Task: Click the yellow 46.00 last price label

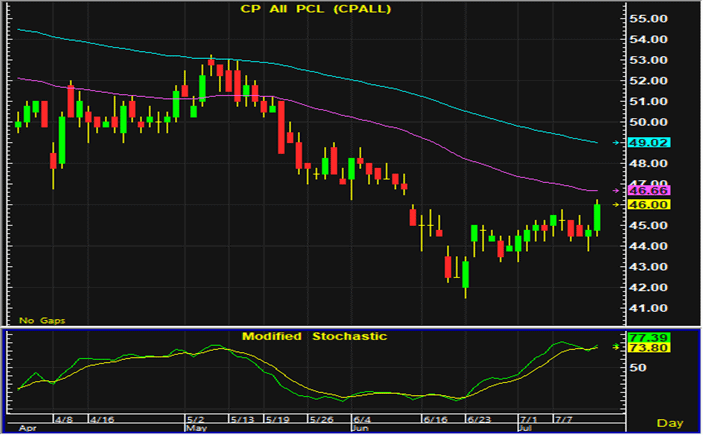Action: click(649, 204)
